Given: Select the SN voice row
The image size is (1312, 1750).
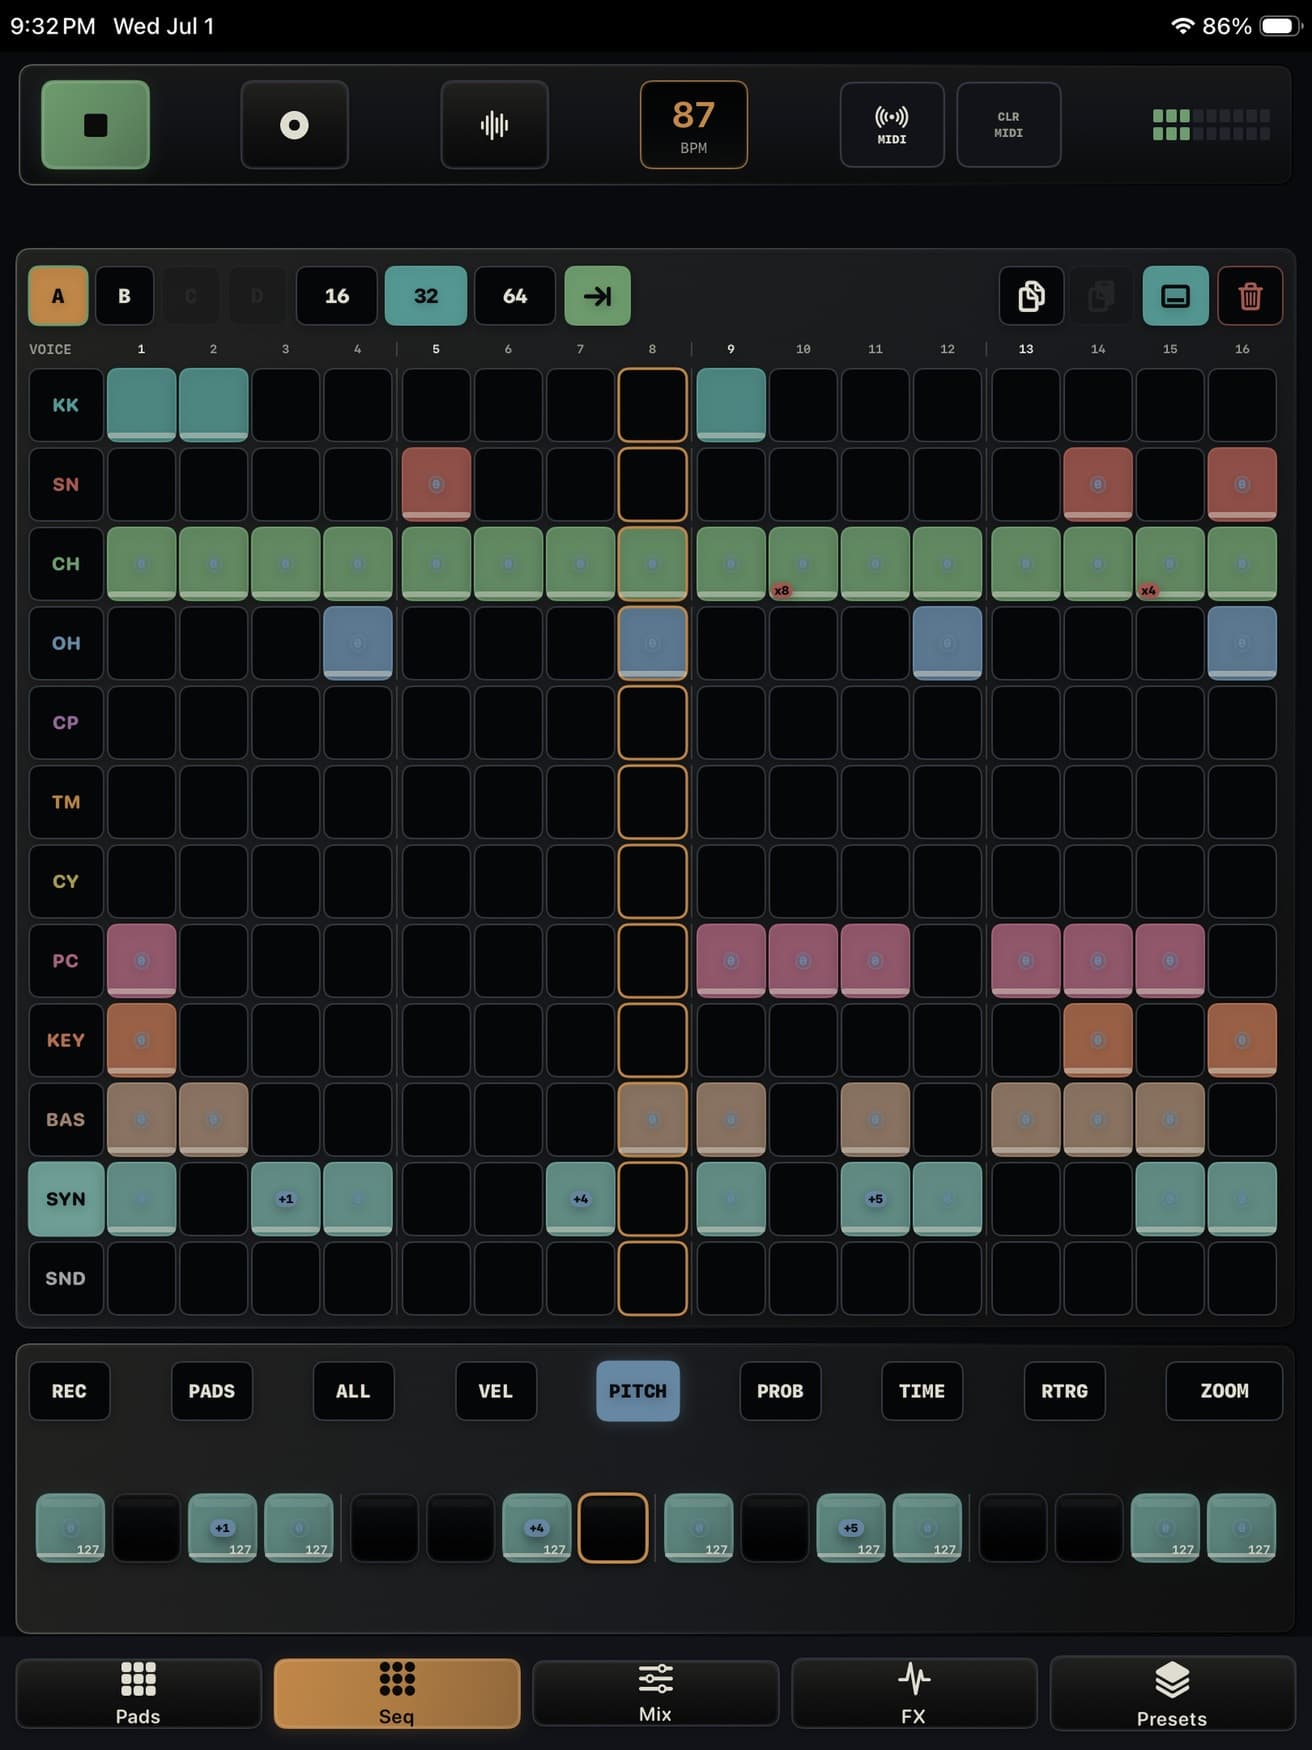Looking at the screenshot, I should 66,484.
